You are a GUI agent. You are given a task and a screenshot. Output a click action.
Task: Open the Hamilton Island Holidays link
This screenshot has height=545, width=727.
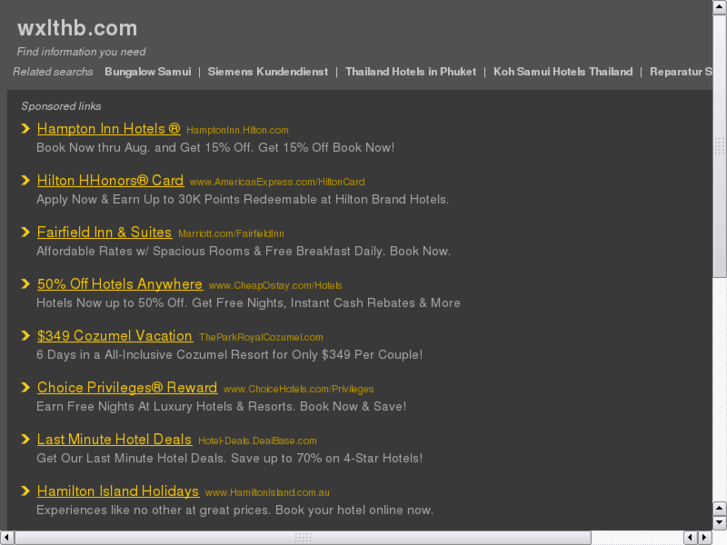tap(118, 491)
